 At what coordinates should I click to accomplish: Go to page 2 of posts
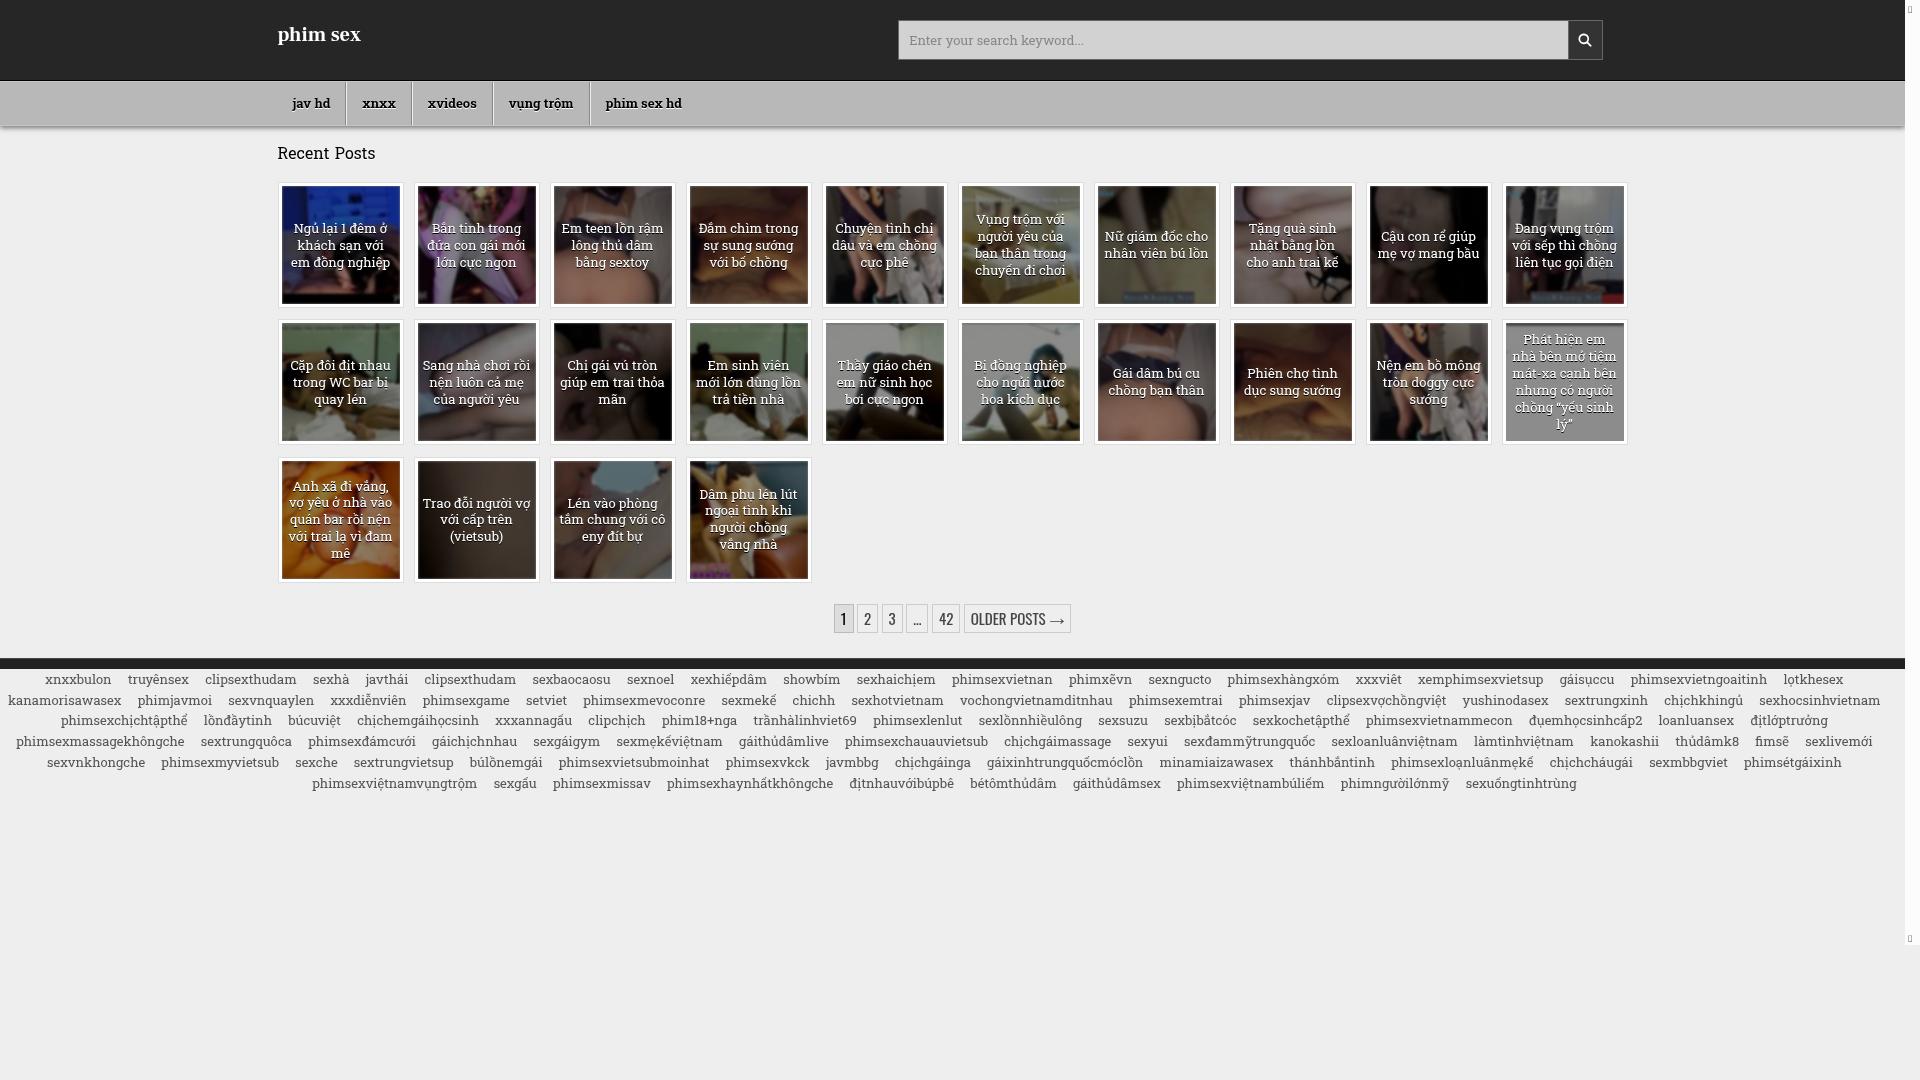tap(867, 619)
